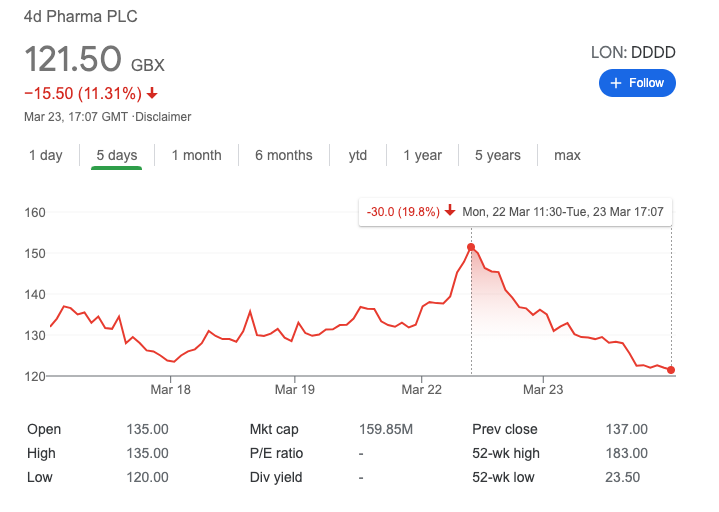
Task: Click the -30.0 (19.8%) tooltip value
Action: 403,212
